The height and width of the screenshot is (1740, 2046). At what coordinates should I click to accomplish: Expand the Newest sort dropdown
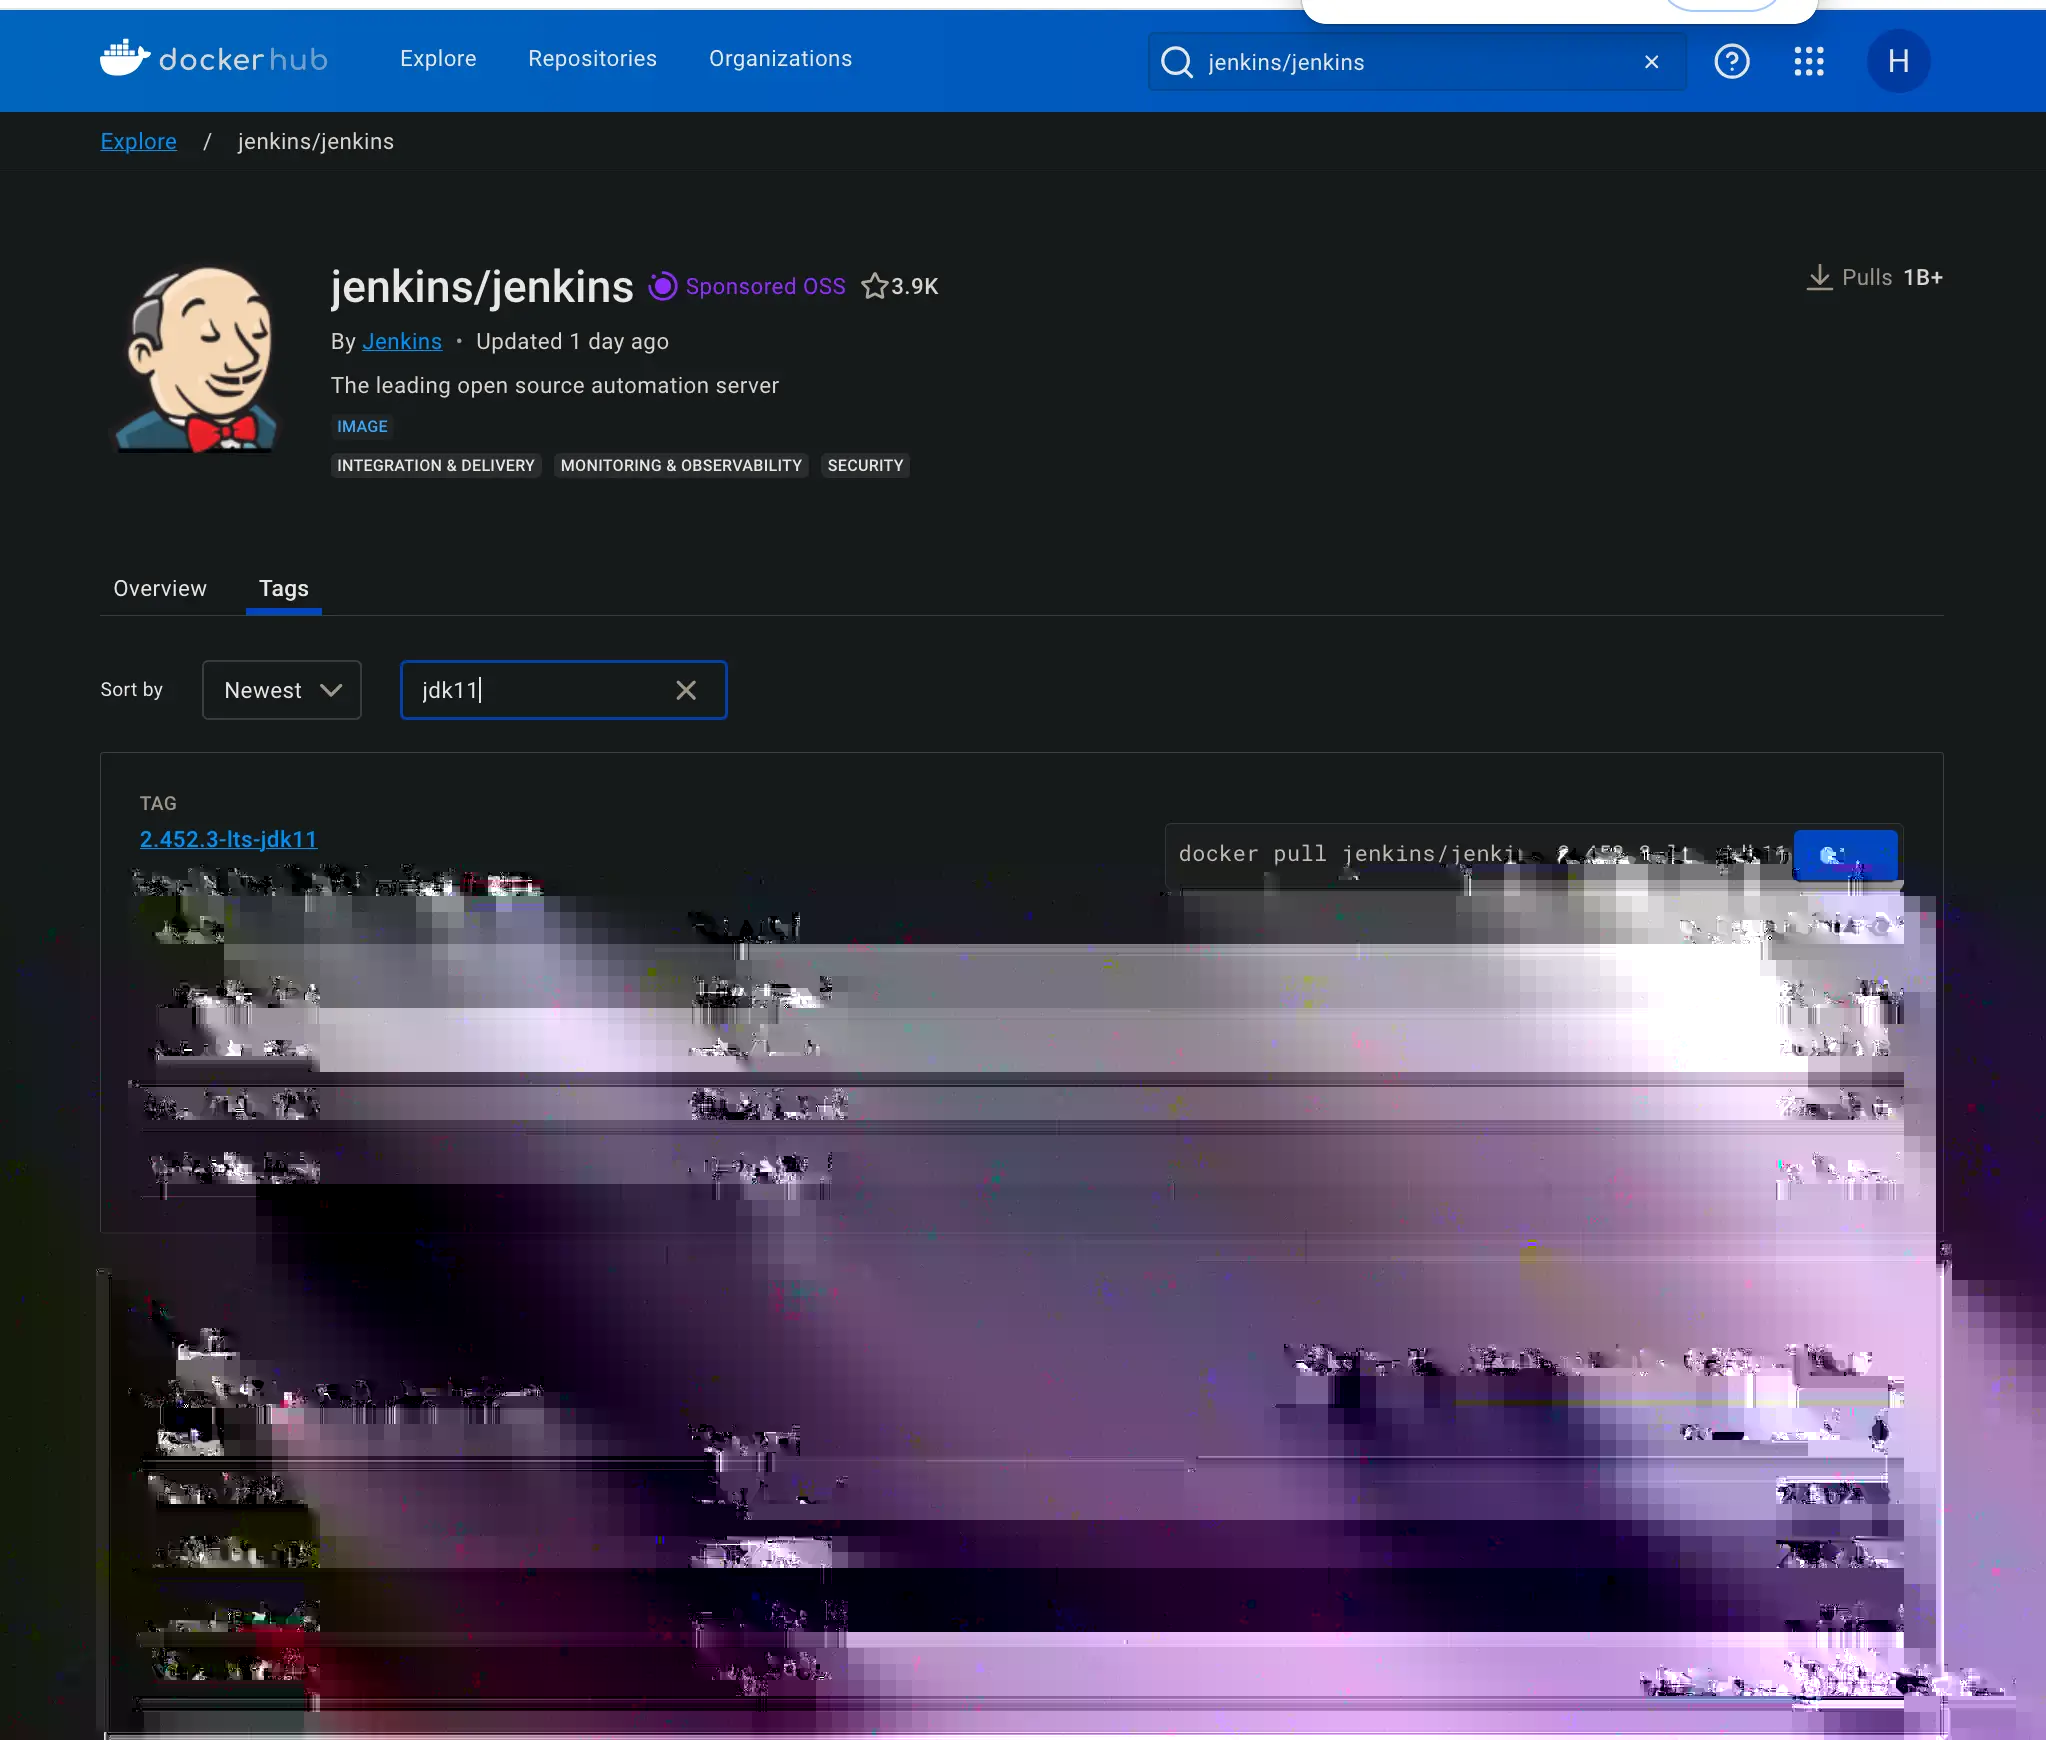[282, 690]
